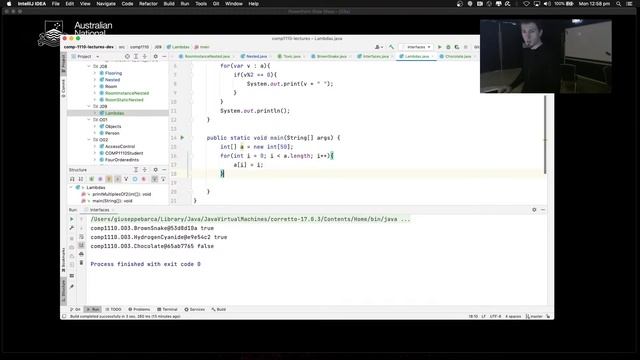Click the editor vertical scrollbar
This screenshot has height=360, width=640.
click(545, 135)
